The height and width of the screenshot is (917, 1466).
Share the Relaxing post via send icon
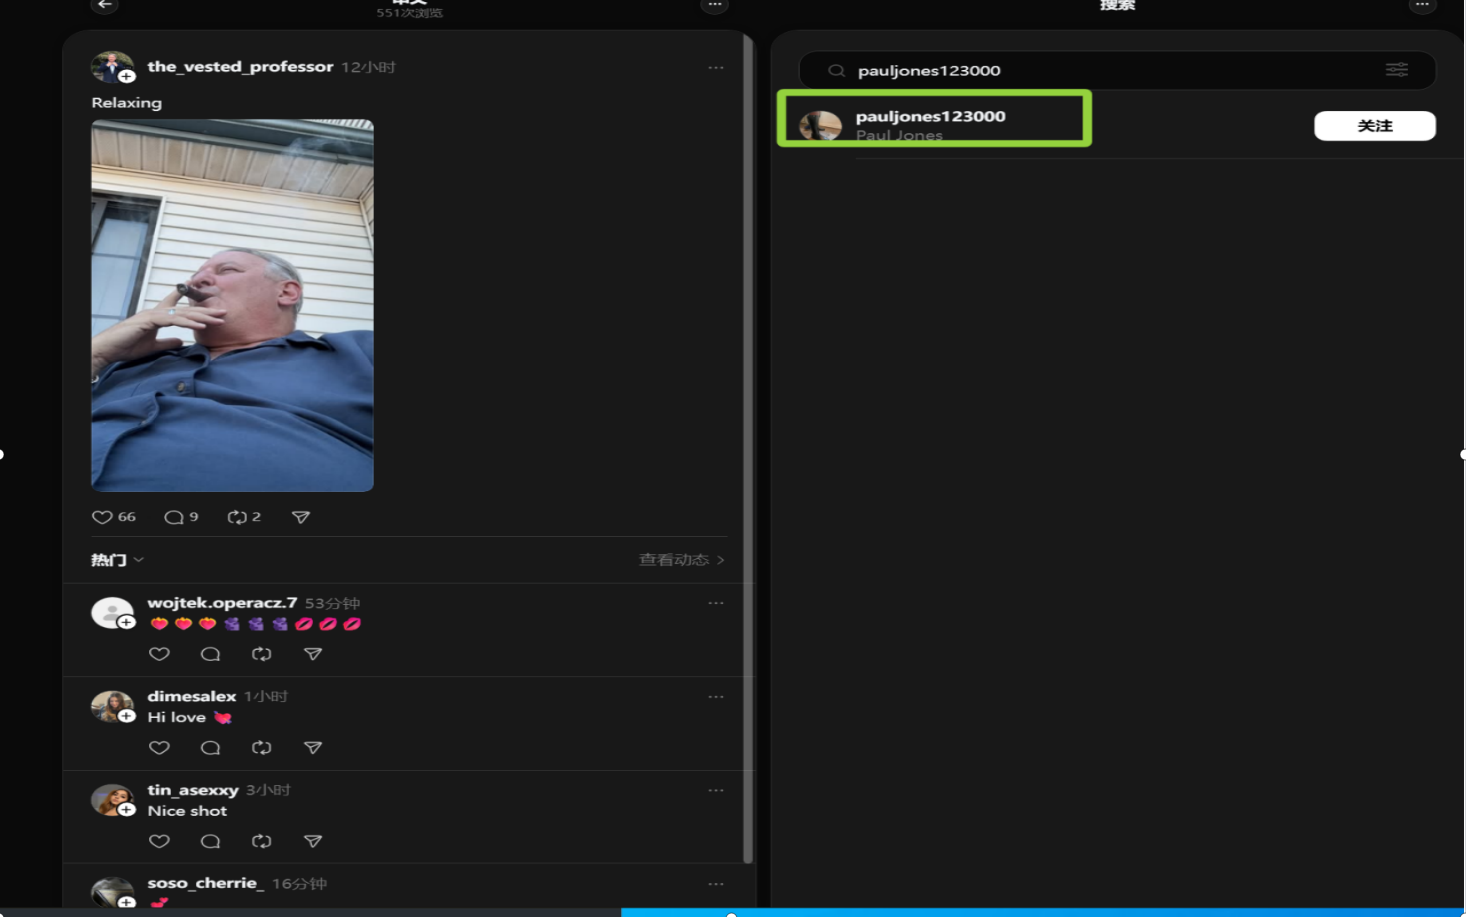pos(301,517)
